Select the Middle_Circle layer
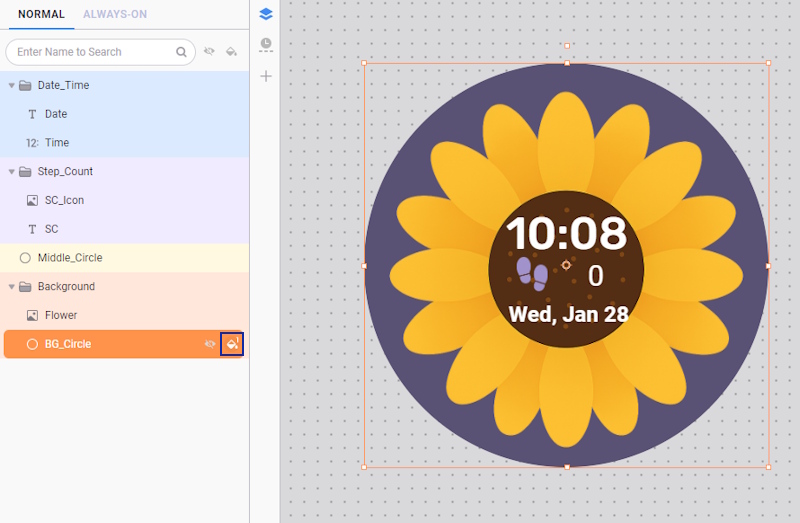The height and width of the screenshot is (523, 800). coord(70,258)
